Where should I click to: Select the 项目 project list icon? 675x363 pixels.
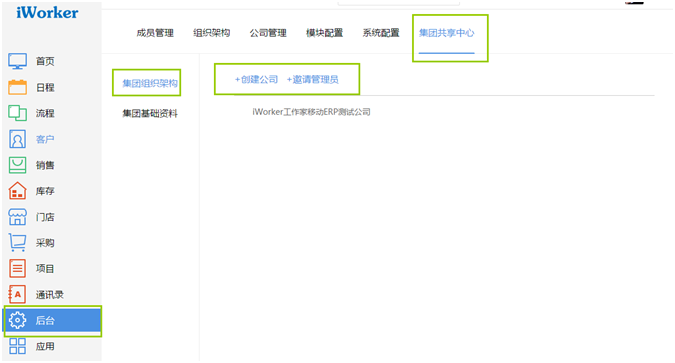pos(17,268)
